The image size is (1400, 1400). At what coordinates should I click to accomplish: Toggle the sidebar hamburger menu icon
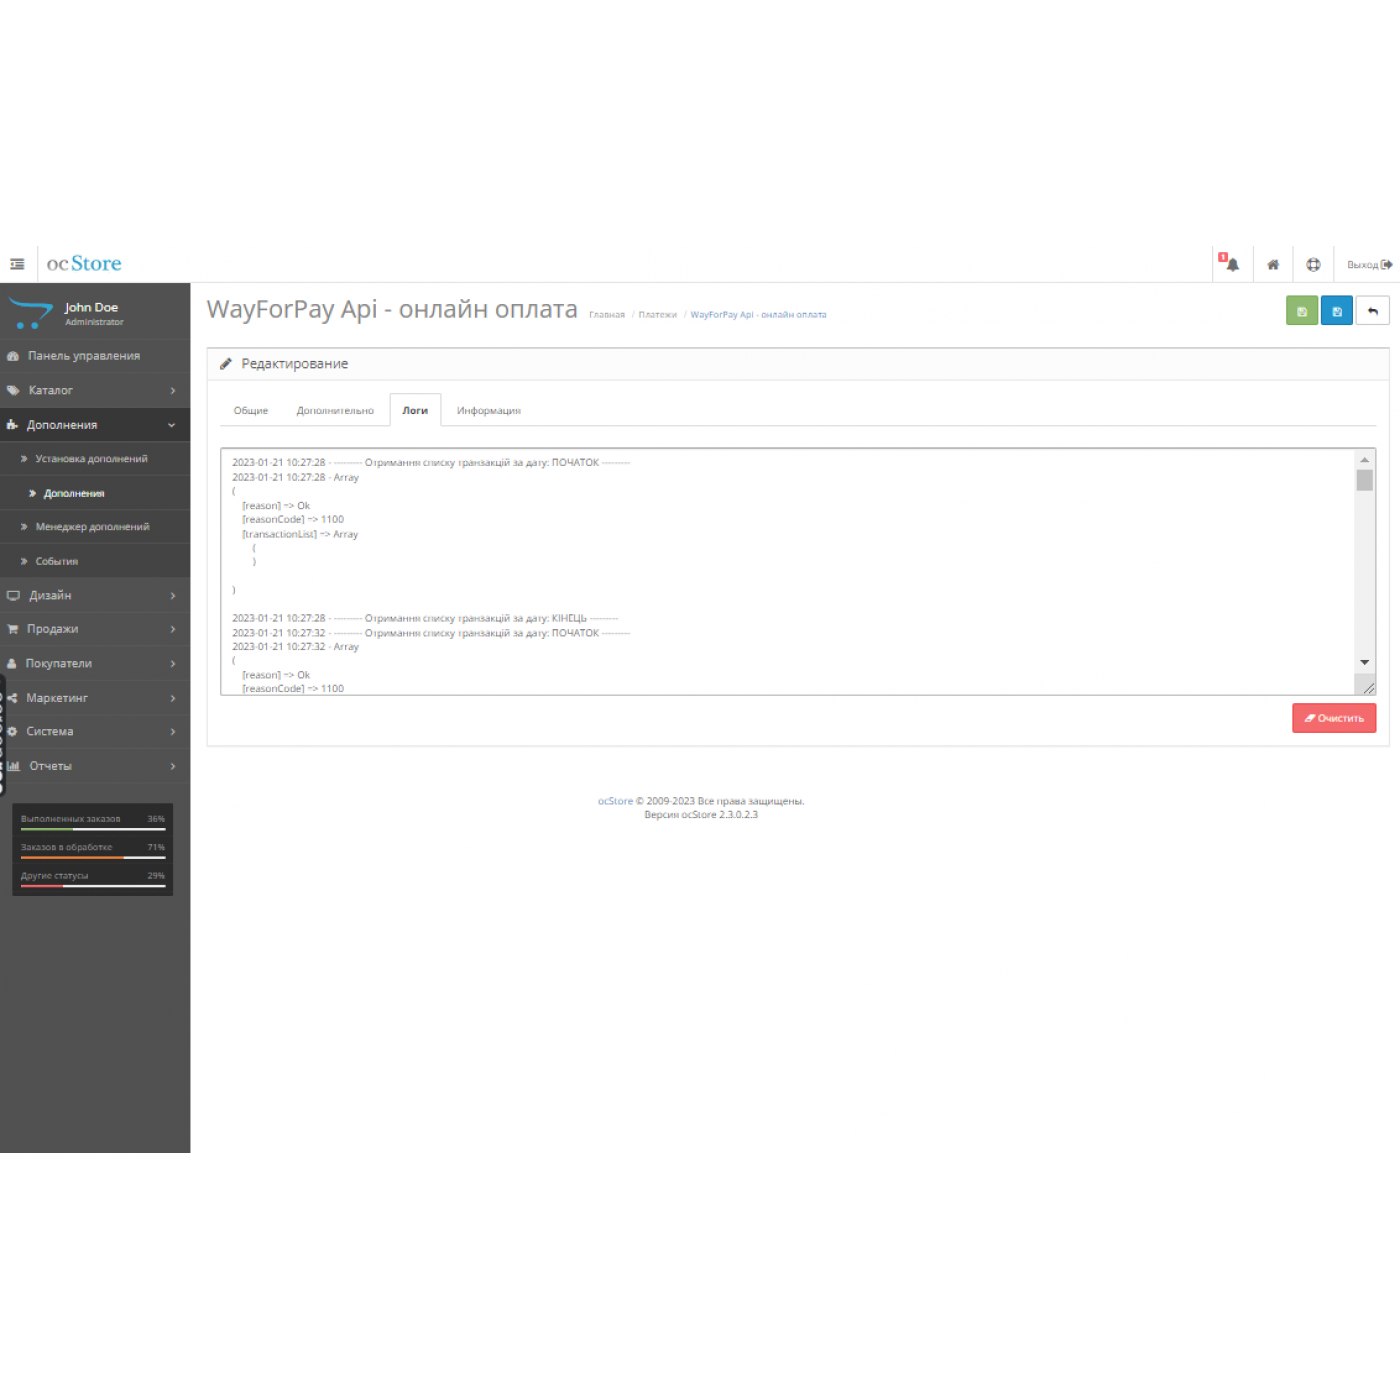point(17,264)
